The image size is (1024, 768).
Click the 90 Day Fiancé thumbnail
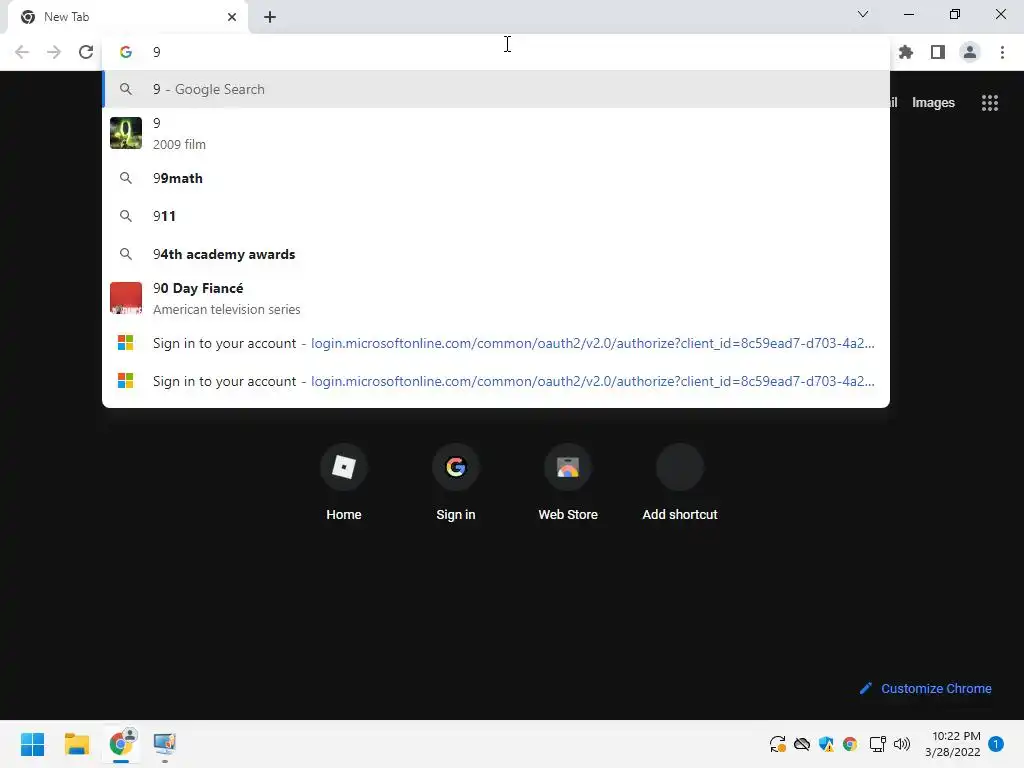125,298
